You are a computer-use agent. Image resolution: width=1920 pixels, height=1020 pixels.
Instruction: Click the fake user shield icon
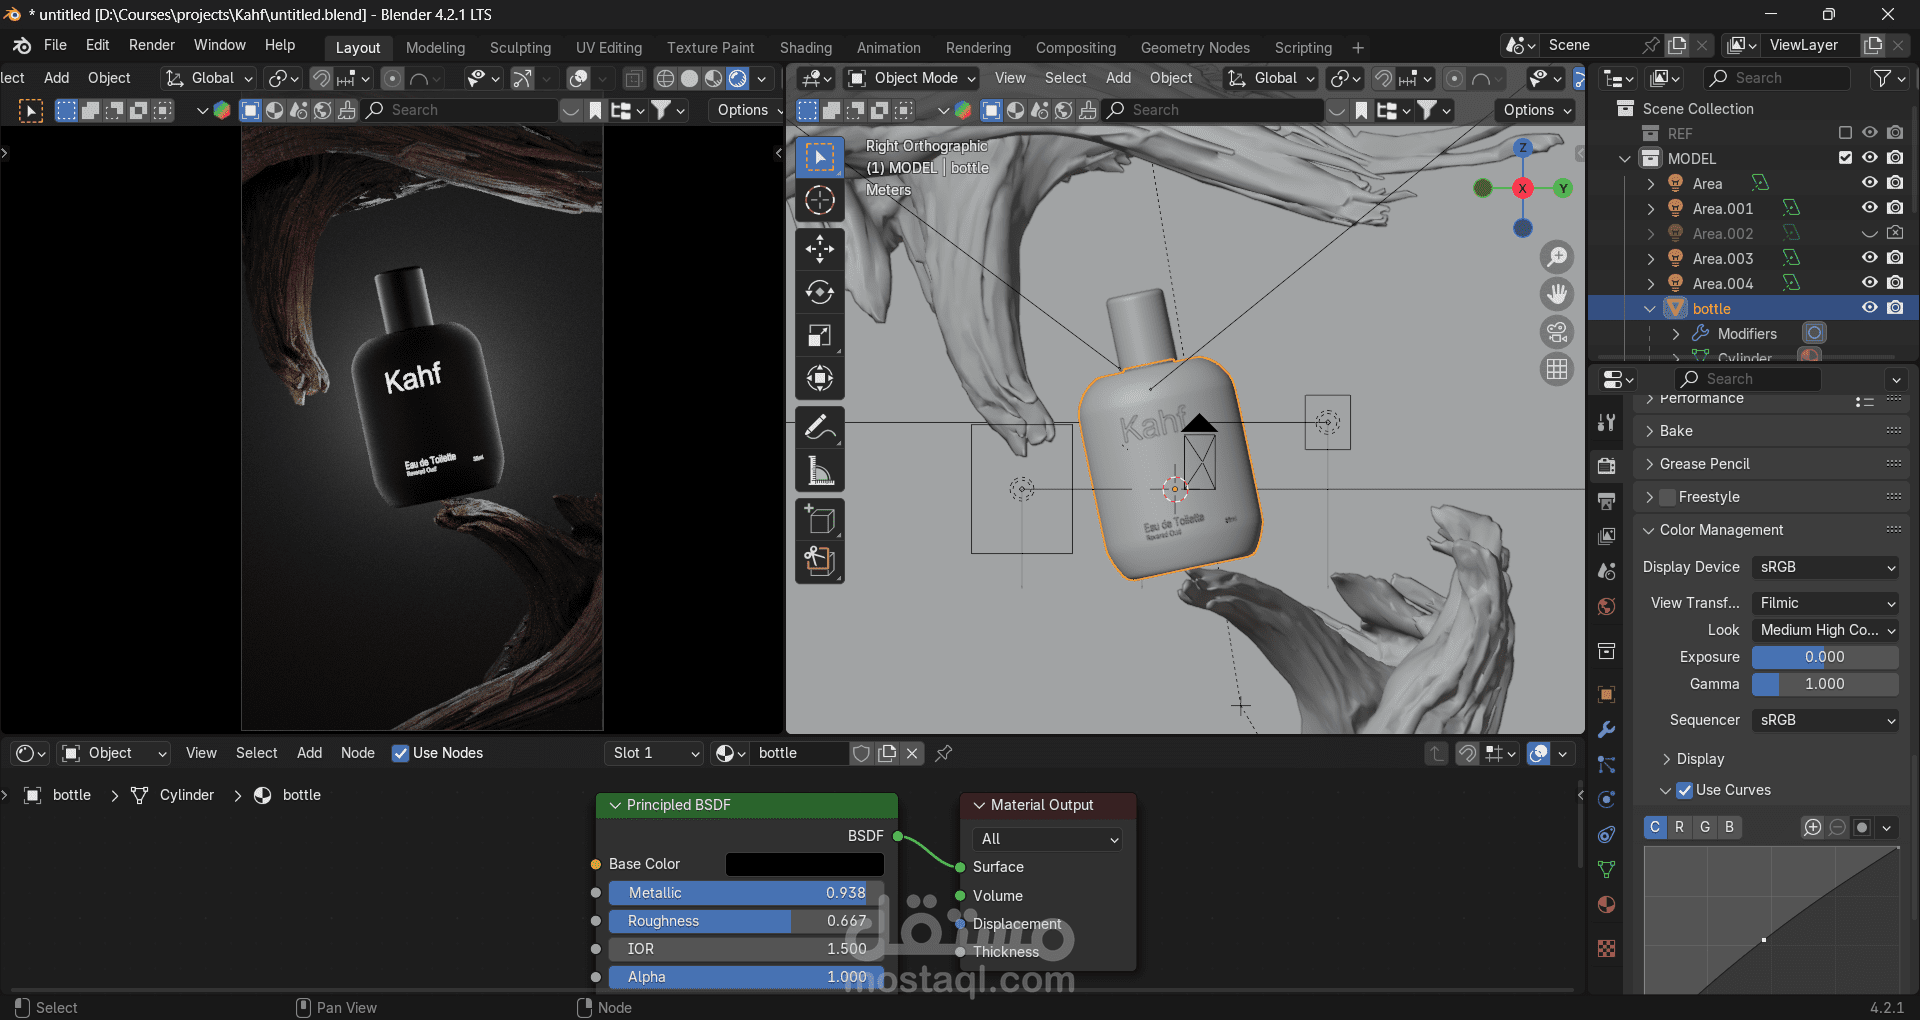(x=861, y=753)
